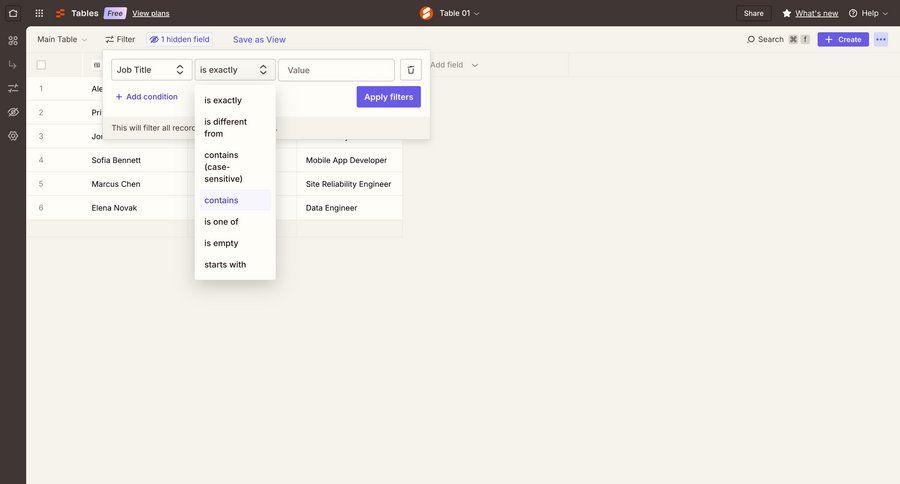Click the Tables logo icon
Viewport: 900px width, 484px height.
60,13
